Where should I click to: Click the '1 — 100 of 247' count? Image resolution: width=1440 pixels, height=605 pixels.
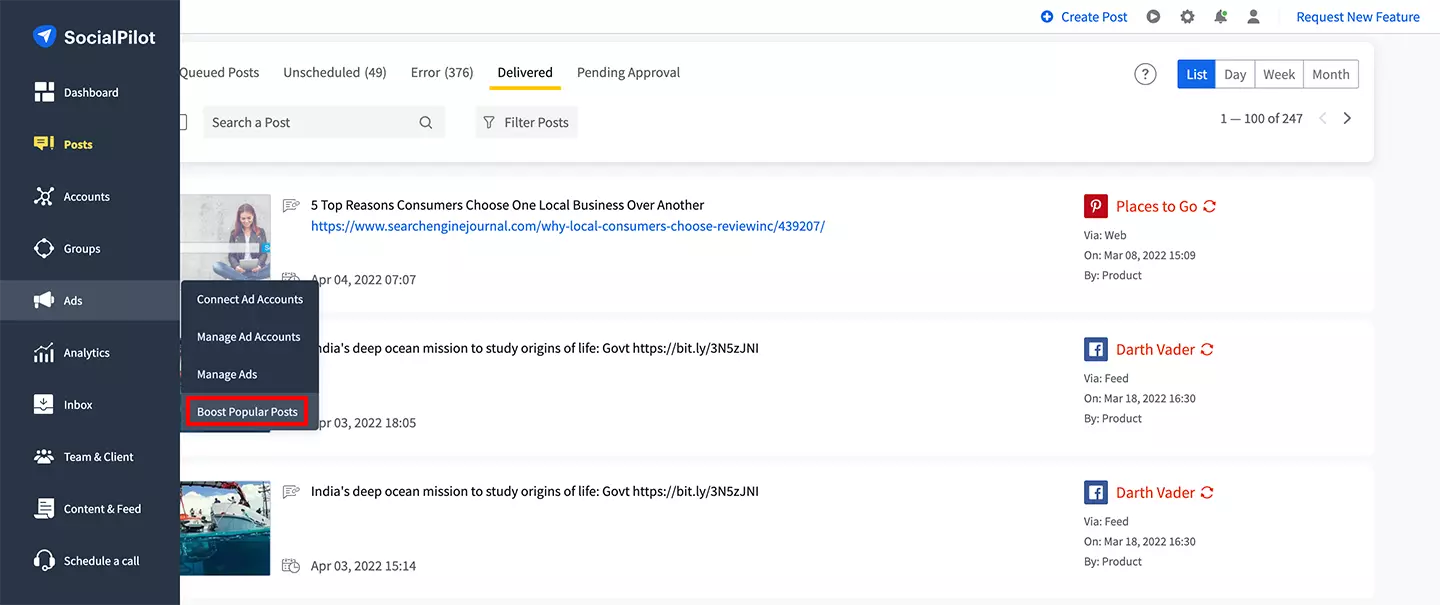coord(1261,118)
